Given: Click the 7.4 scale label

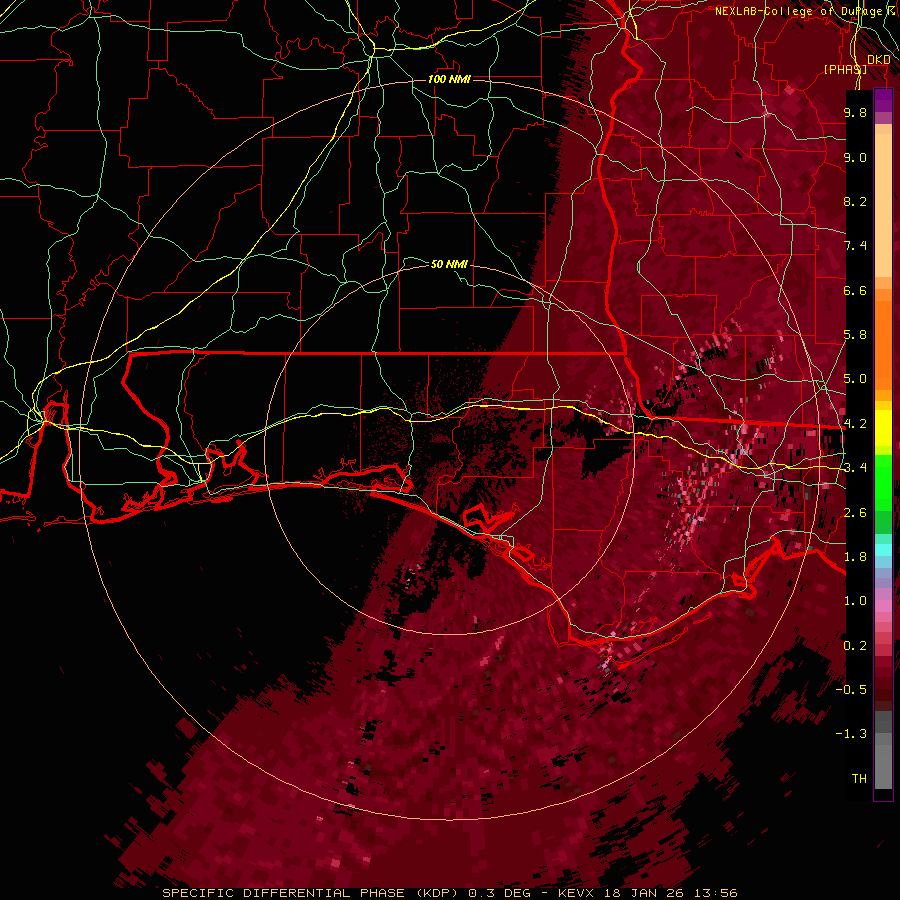Looking at the screenshot, I should click(x=855, y=246).
